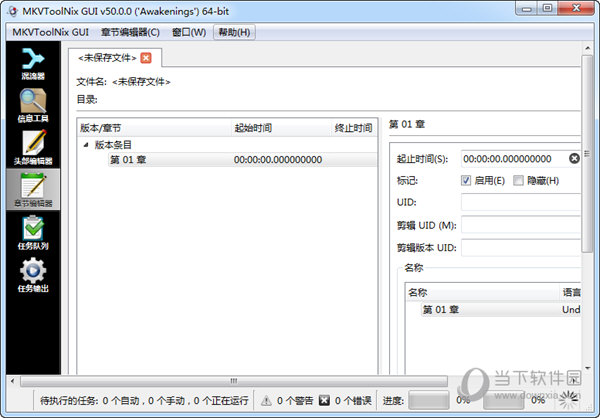Focus the UID input field
The height and width of the screenshot is (418, 600).
(521, 202)
